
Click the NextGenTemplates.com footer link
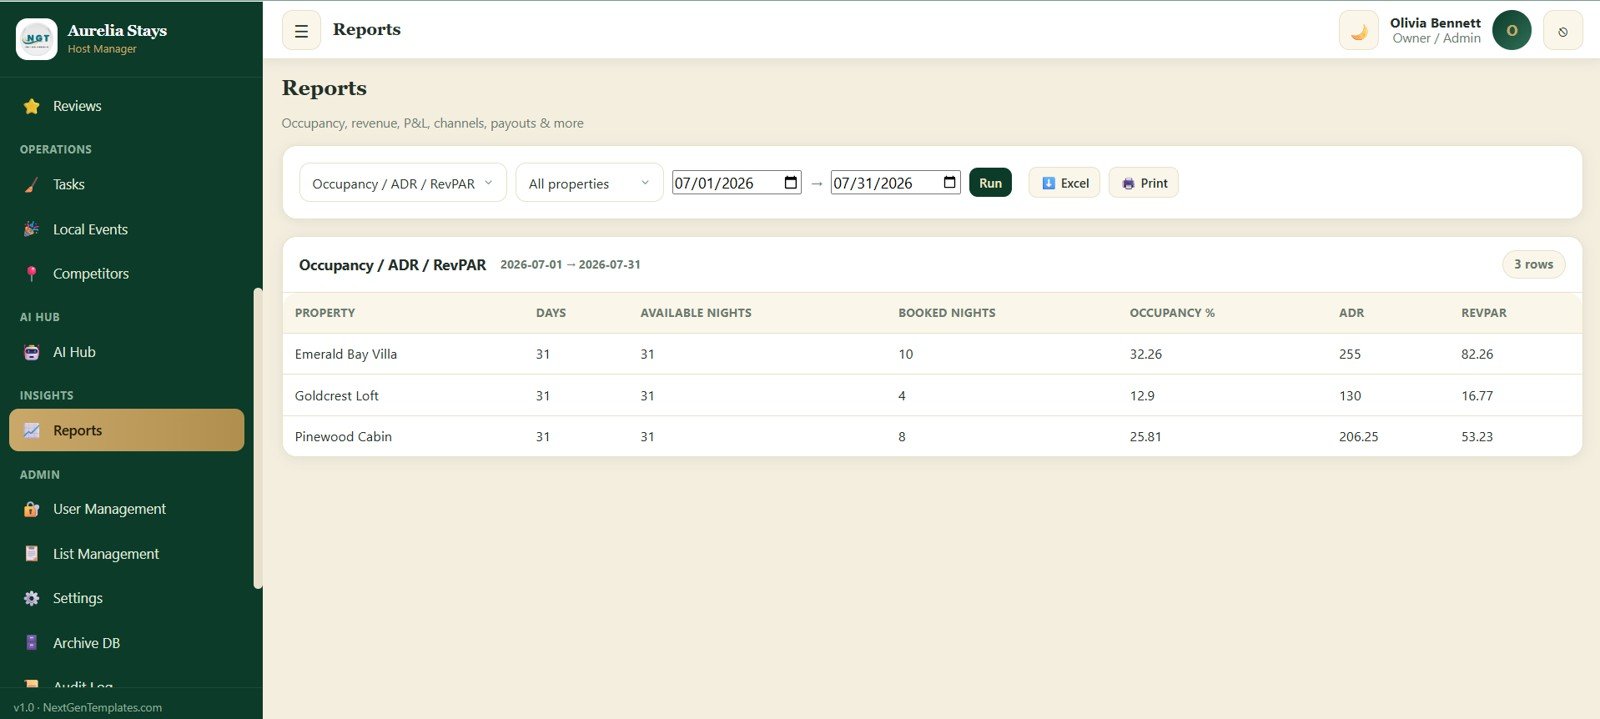click(x=102, y=707)
